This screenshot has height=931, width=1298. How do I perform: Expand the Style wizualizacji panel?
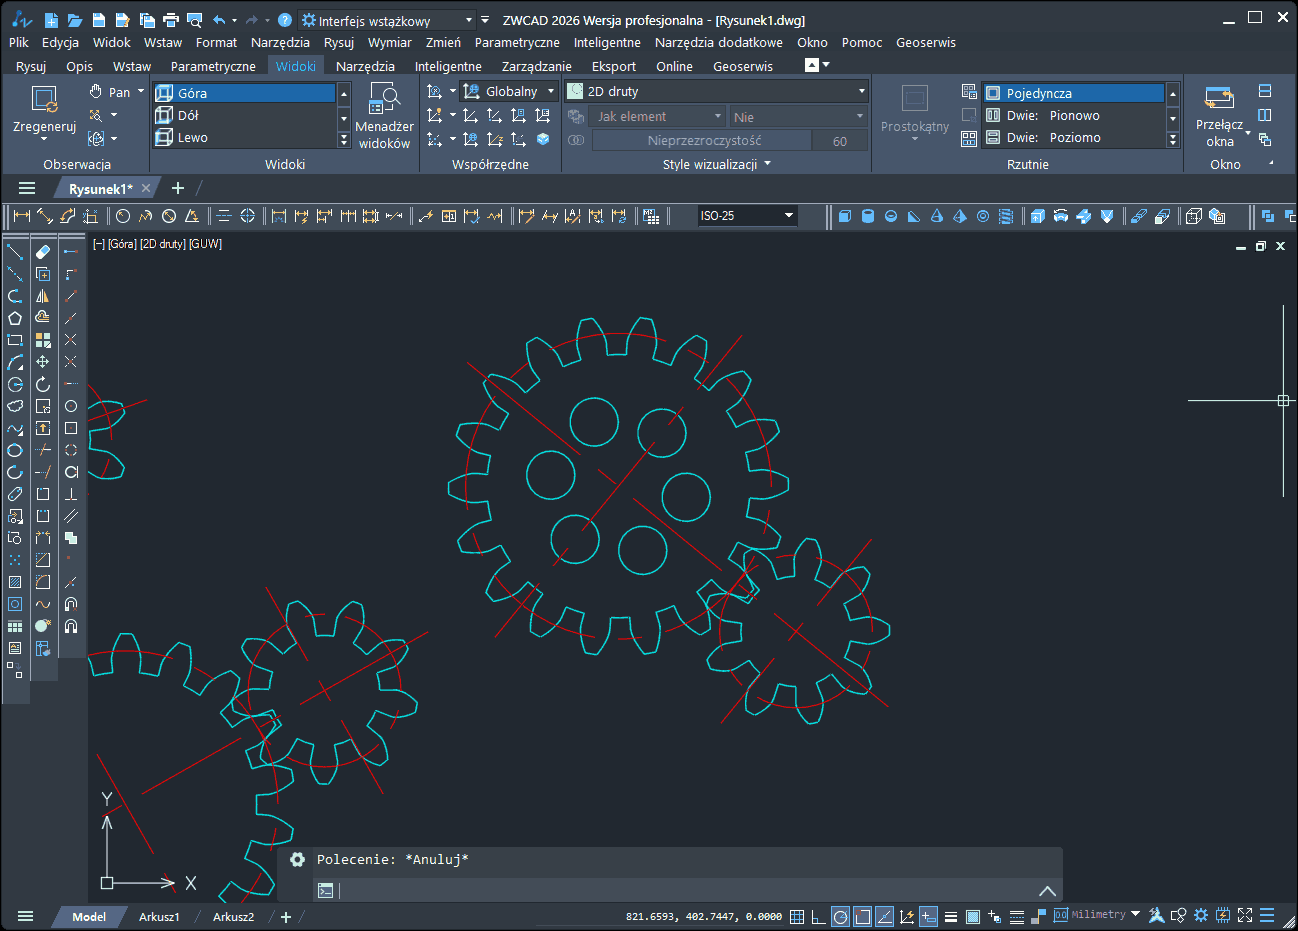(717, 164)
